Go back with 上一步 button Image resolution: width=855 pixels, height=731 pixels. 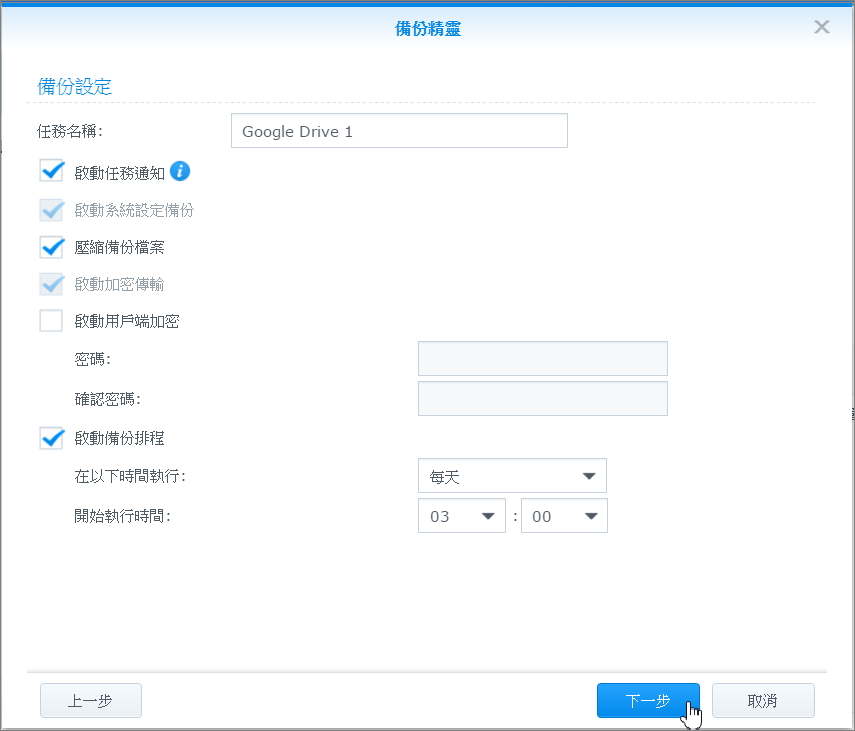point(91,700)
